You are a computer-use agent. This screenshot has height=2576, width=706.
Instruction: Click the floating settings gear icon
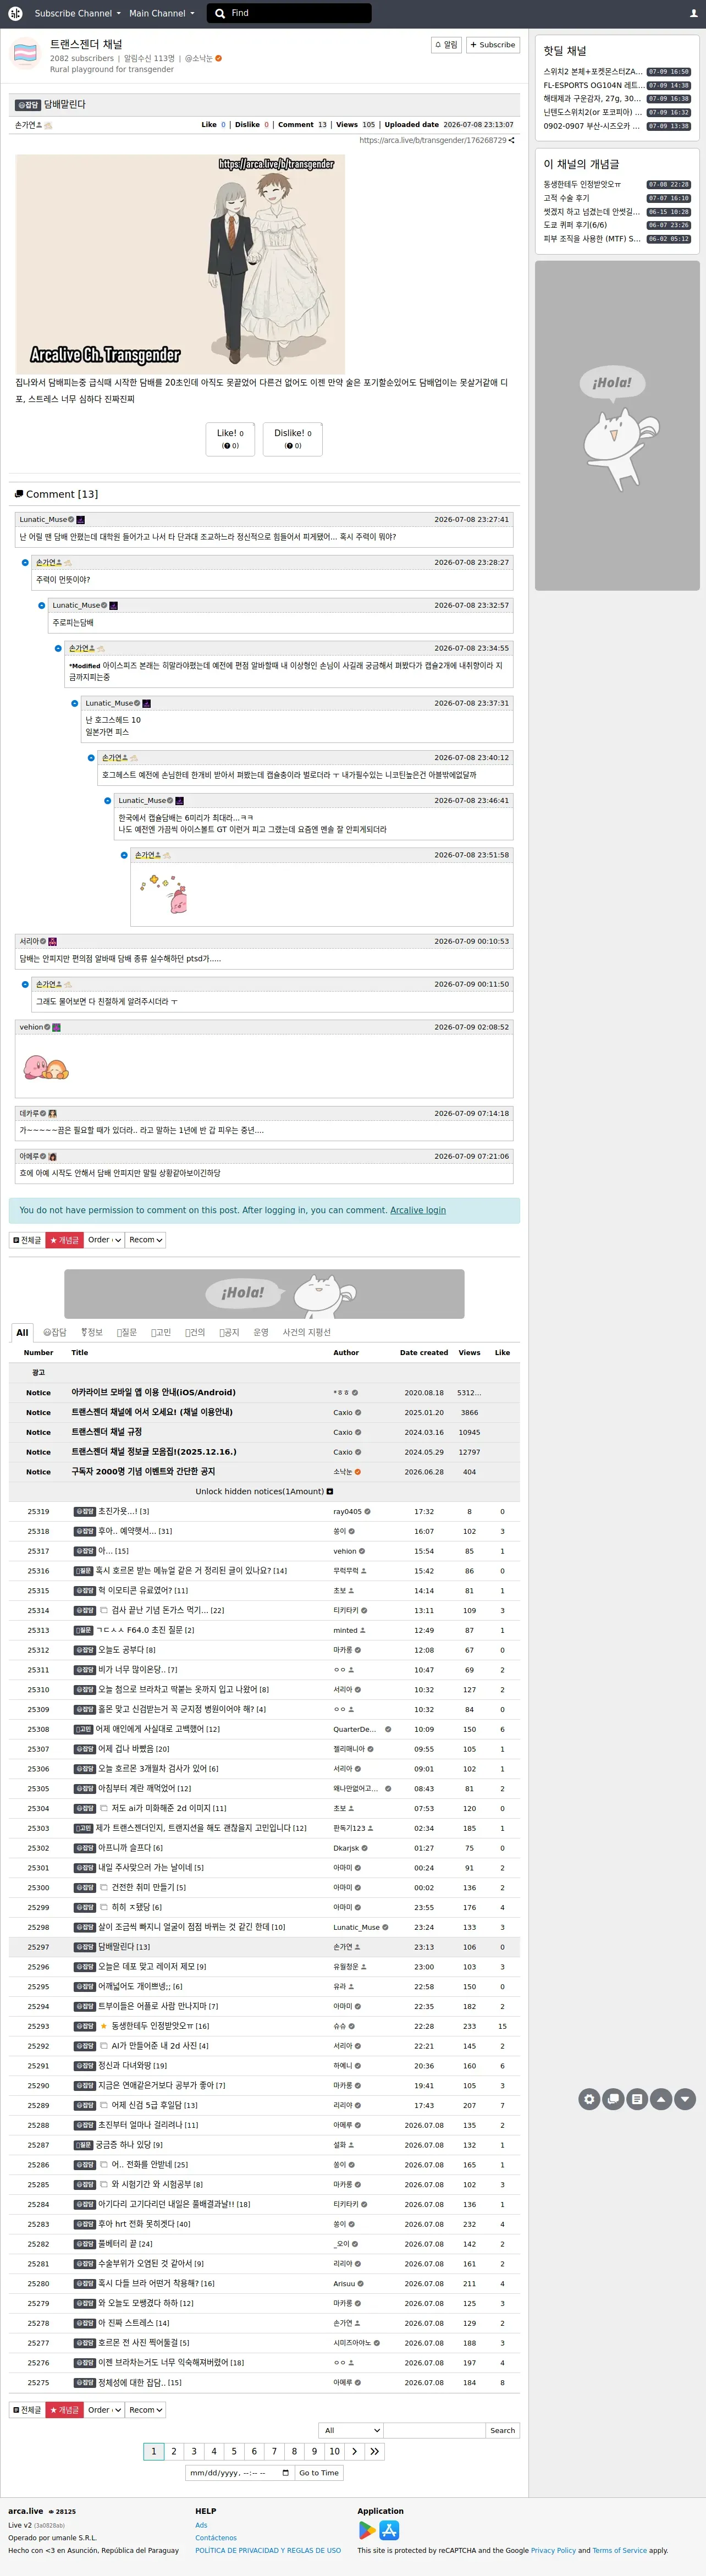(589, 2099)
